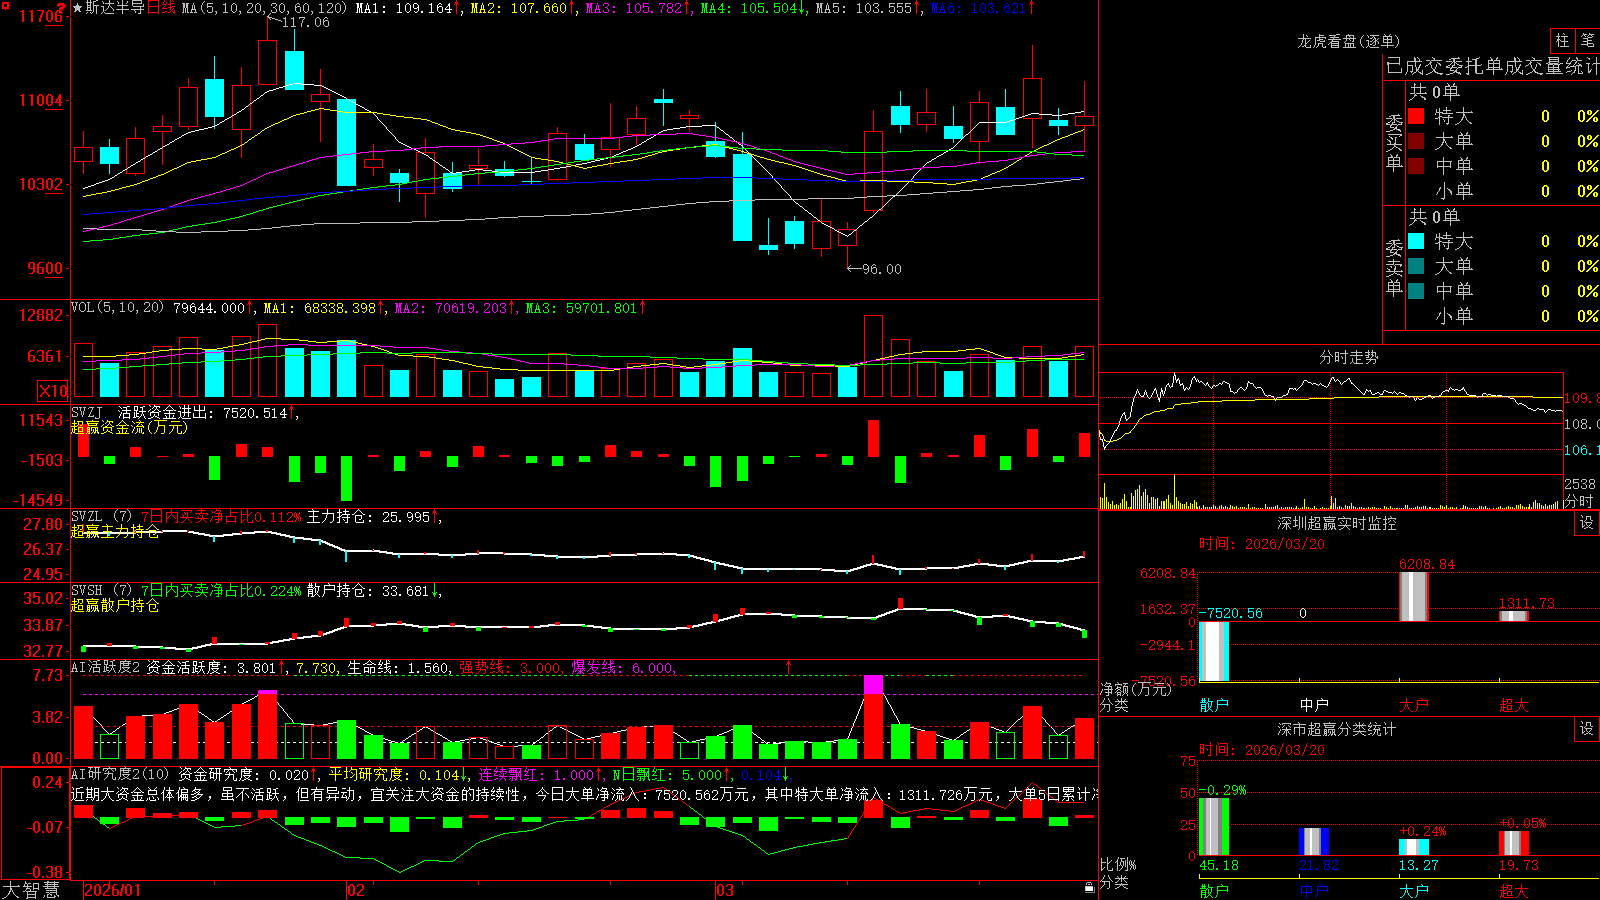1600x900 pixels.
Task: Open 设 settings for 深市超赢分类统计
Action: pyautogui.click(x=1587, y=729)
